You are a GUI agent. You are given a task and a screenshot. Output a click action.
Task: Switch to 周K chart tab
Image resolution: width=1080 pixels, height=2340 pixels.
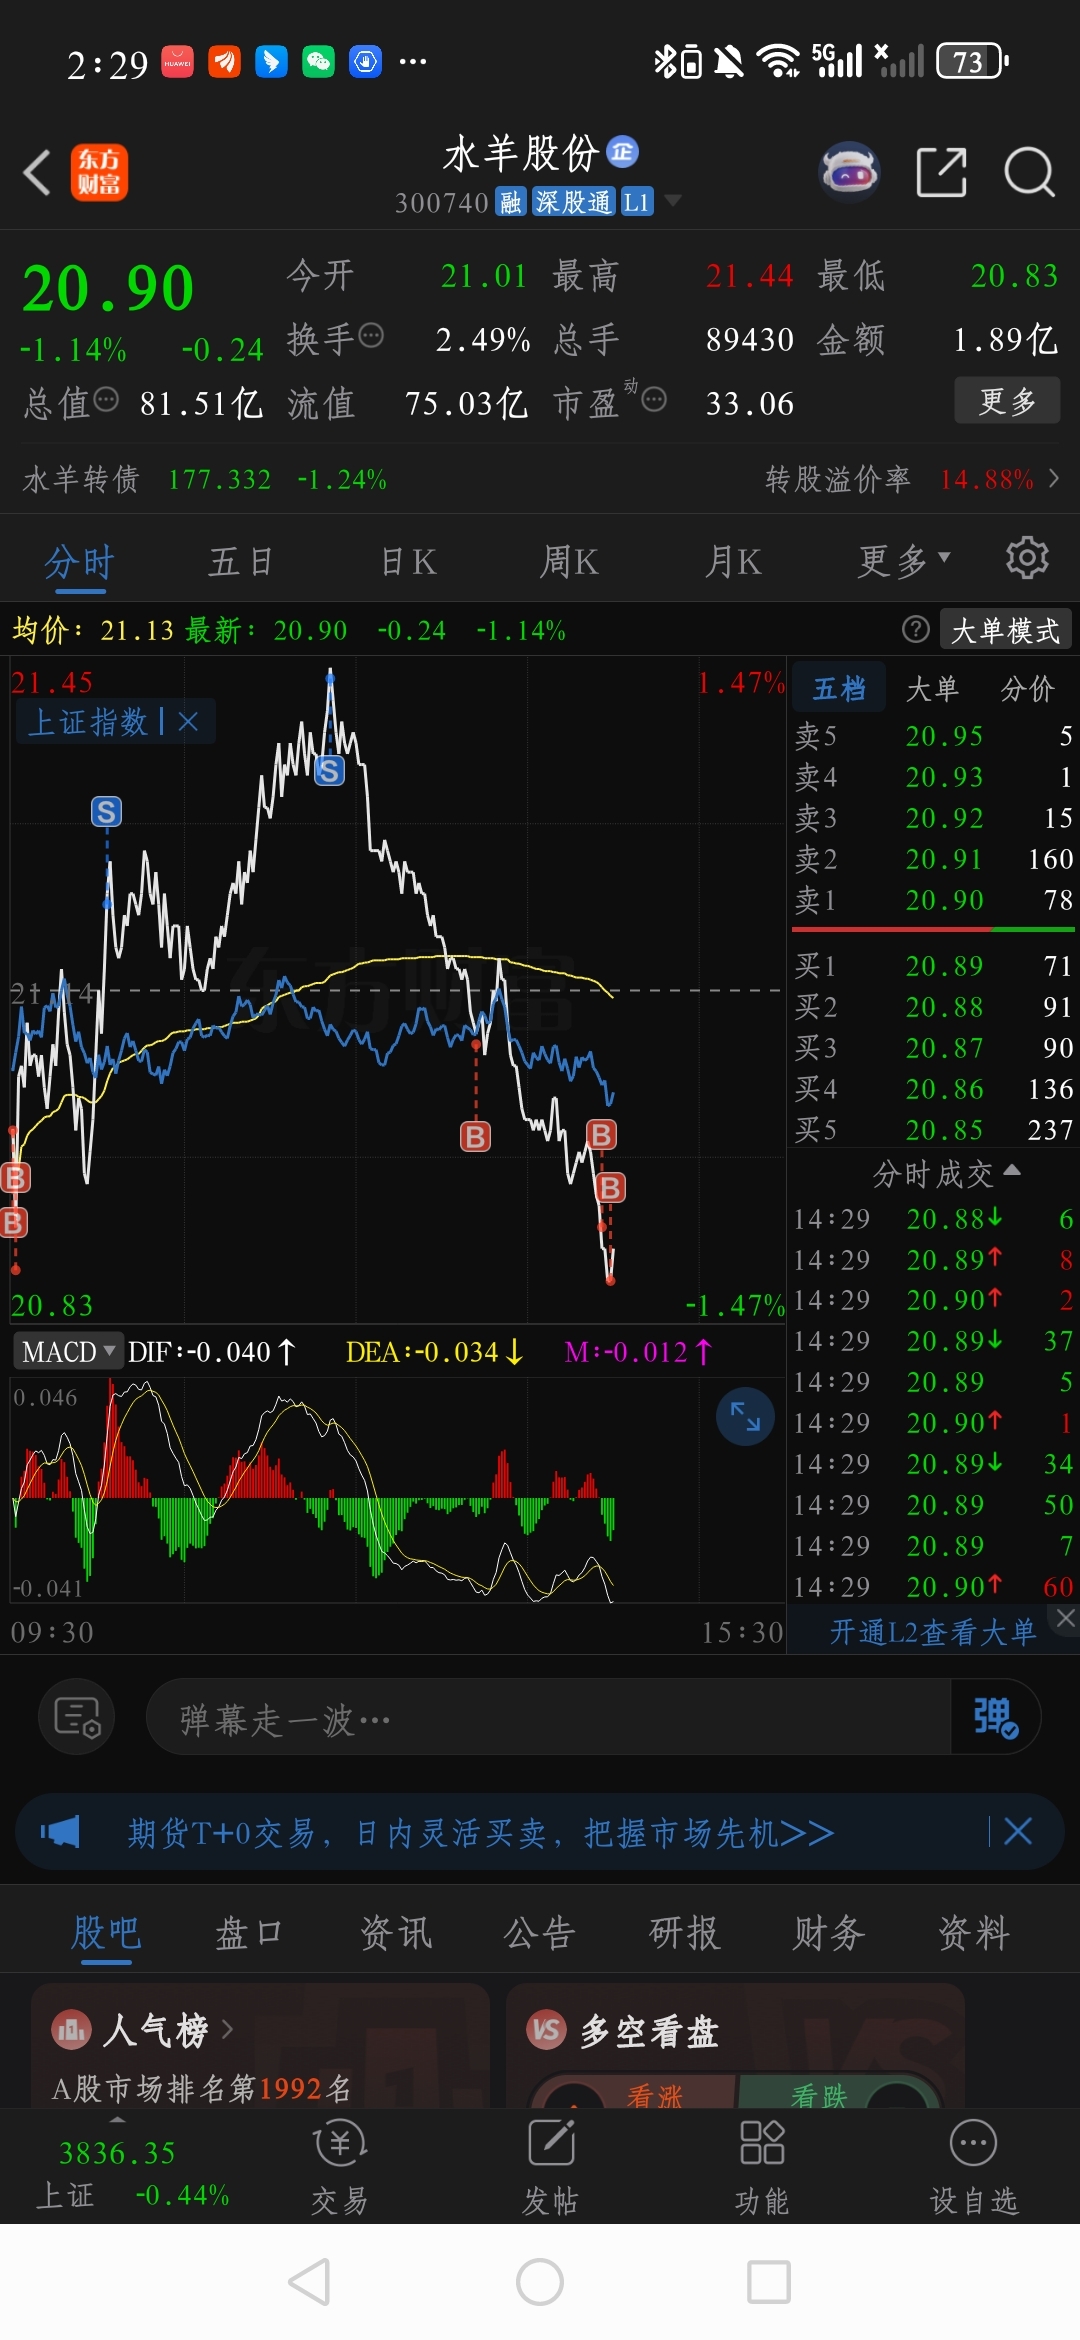[569, 561]
